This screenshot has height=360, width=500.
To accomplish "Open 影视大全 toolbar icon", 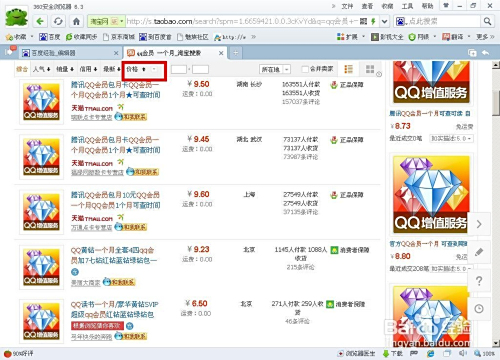I will point(387,37).
